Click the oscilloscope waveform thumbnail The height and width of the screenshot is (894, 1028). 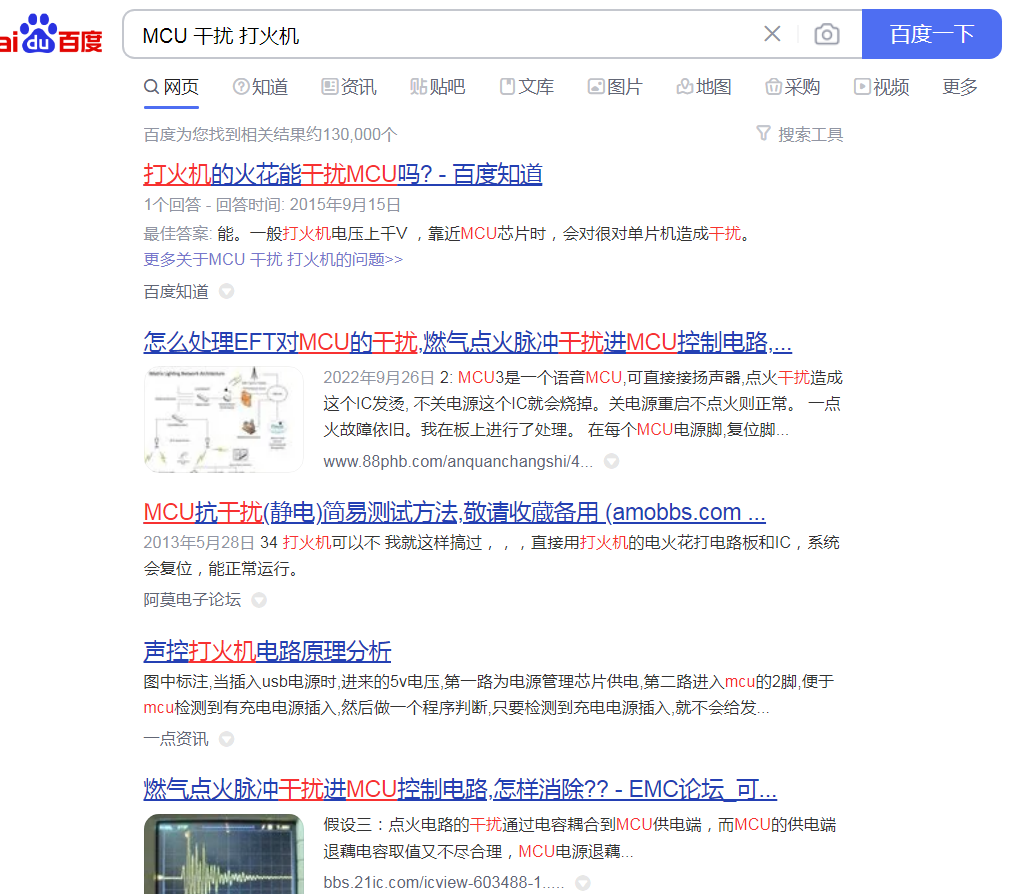224,854
